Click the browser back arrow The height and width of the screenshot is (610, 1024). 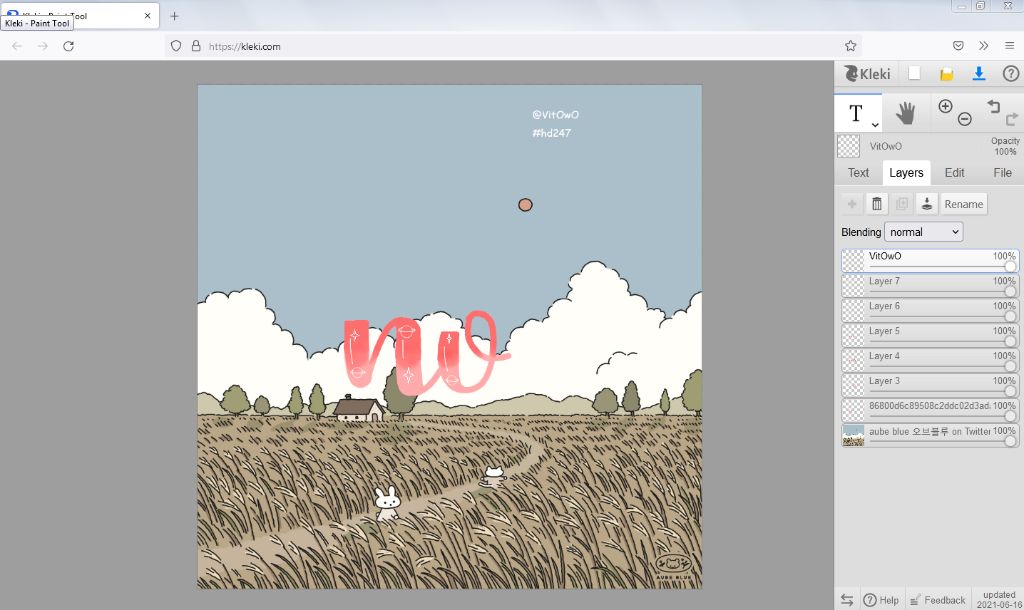(17, 46)
